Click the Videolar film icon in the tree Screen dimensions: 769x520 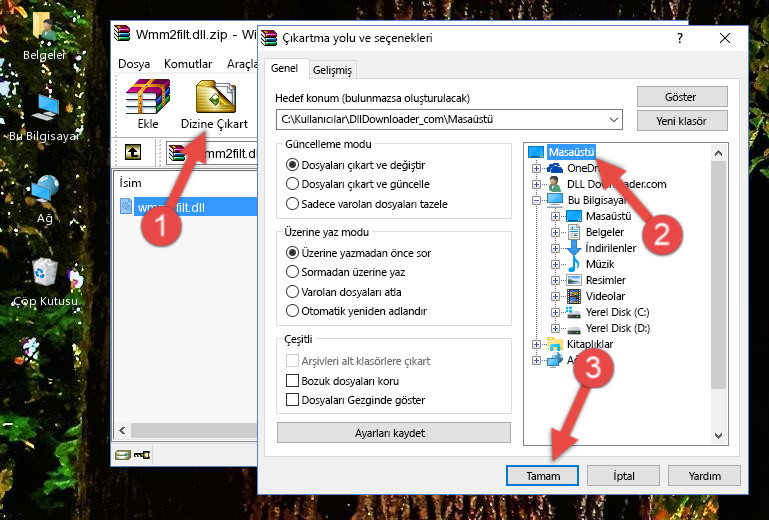573,296
